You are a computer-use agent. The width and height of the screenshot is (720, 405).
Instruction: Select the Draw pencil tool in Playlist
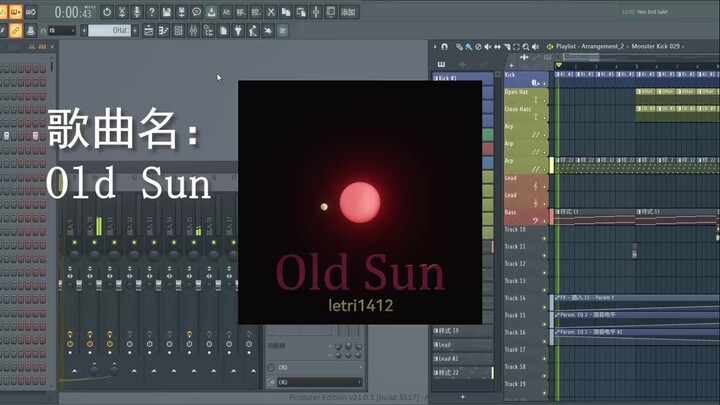459,46
